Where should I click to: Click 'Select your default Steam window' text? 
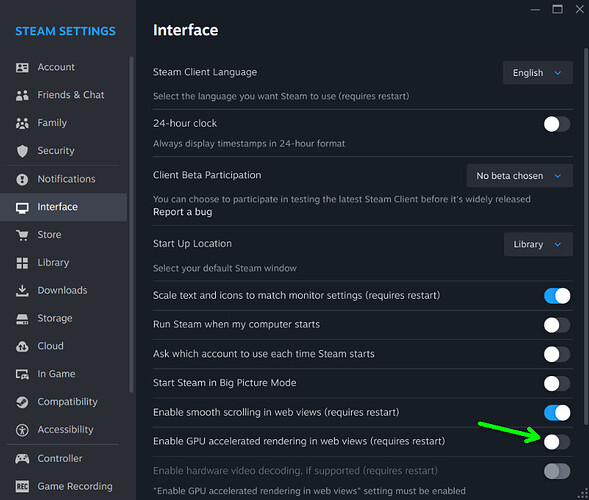pyautogui.click(x=225, y=268)
